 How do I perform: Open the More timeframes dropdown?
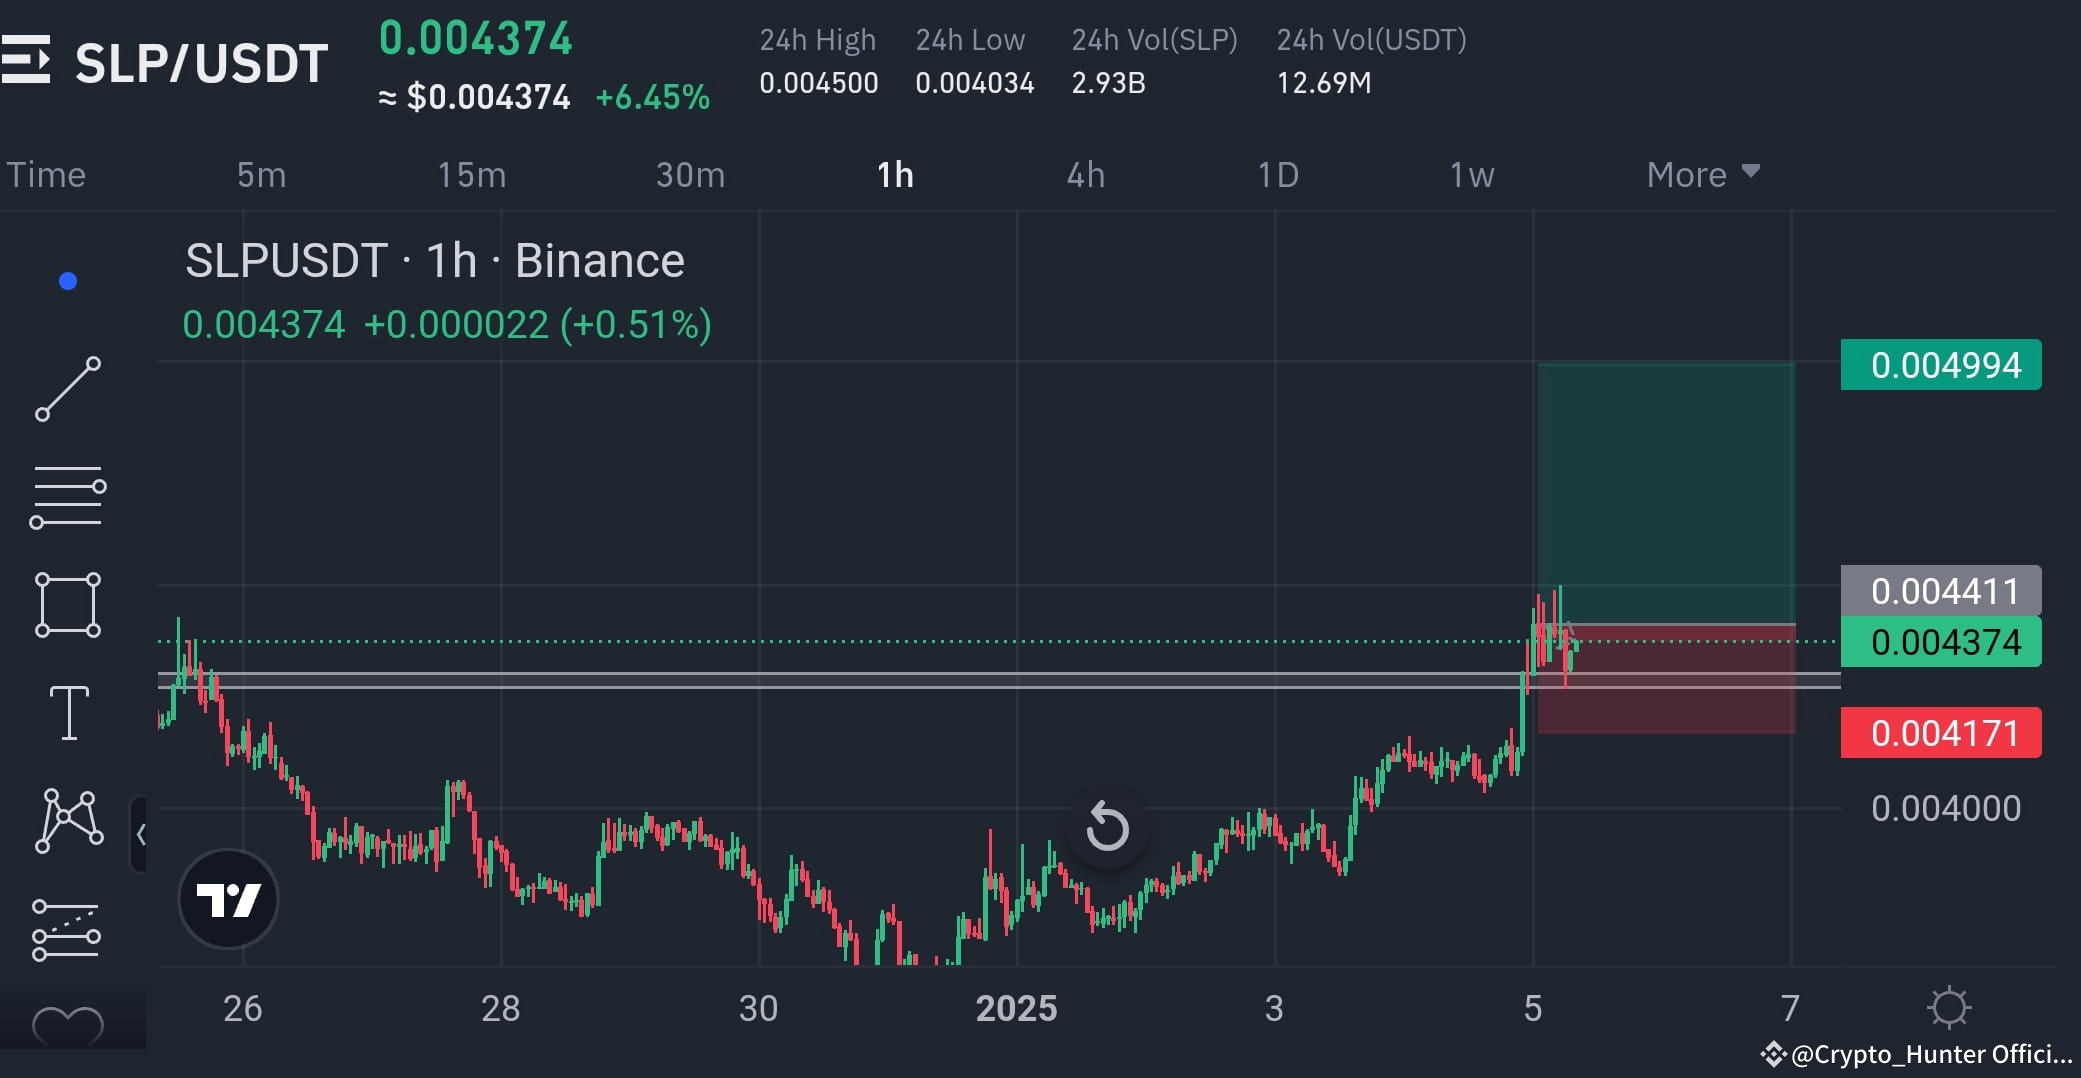pos(1700,174)
